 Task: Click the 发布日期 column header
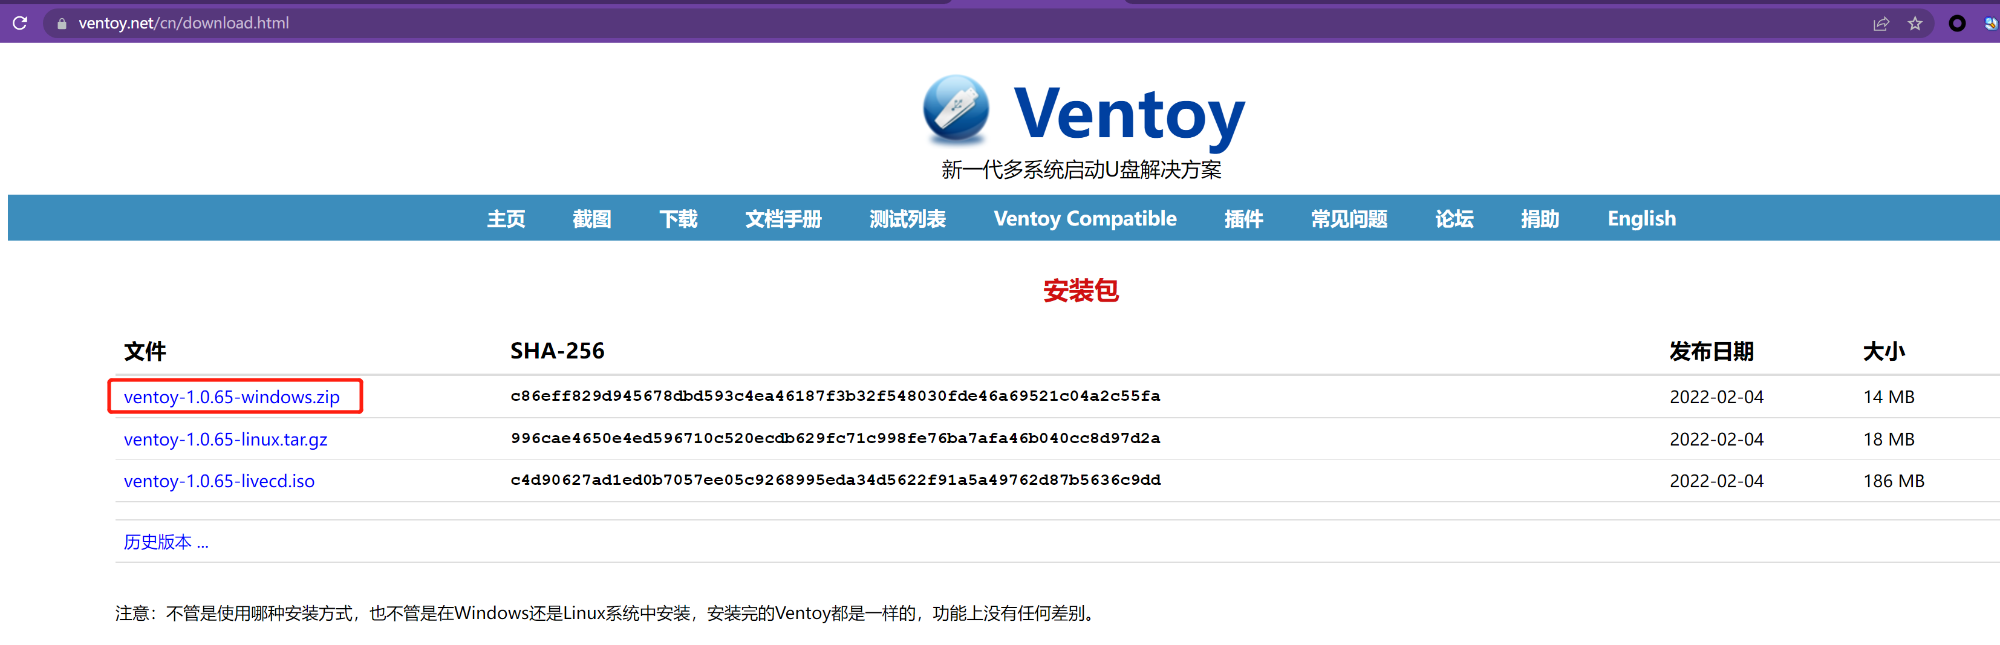click(x=1711, y=351)
